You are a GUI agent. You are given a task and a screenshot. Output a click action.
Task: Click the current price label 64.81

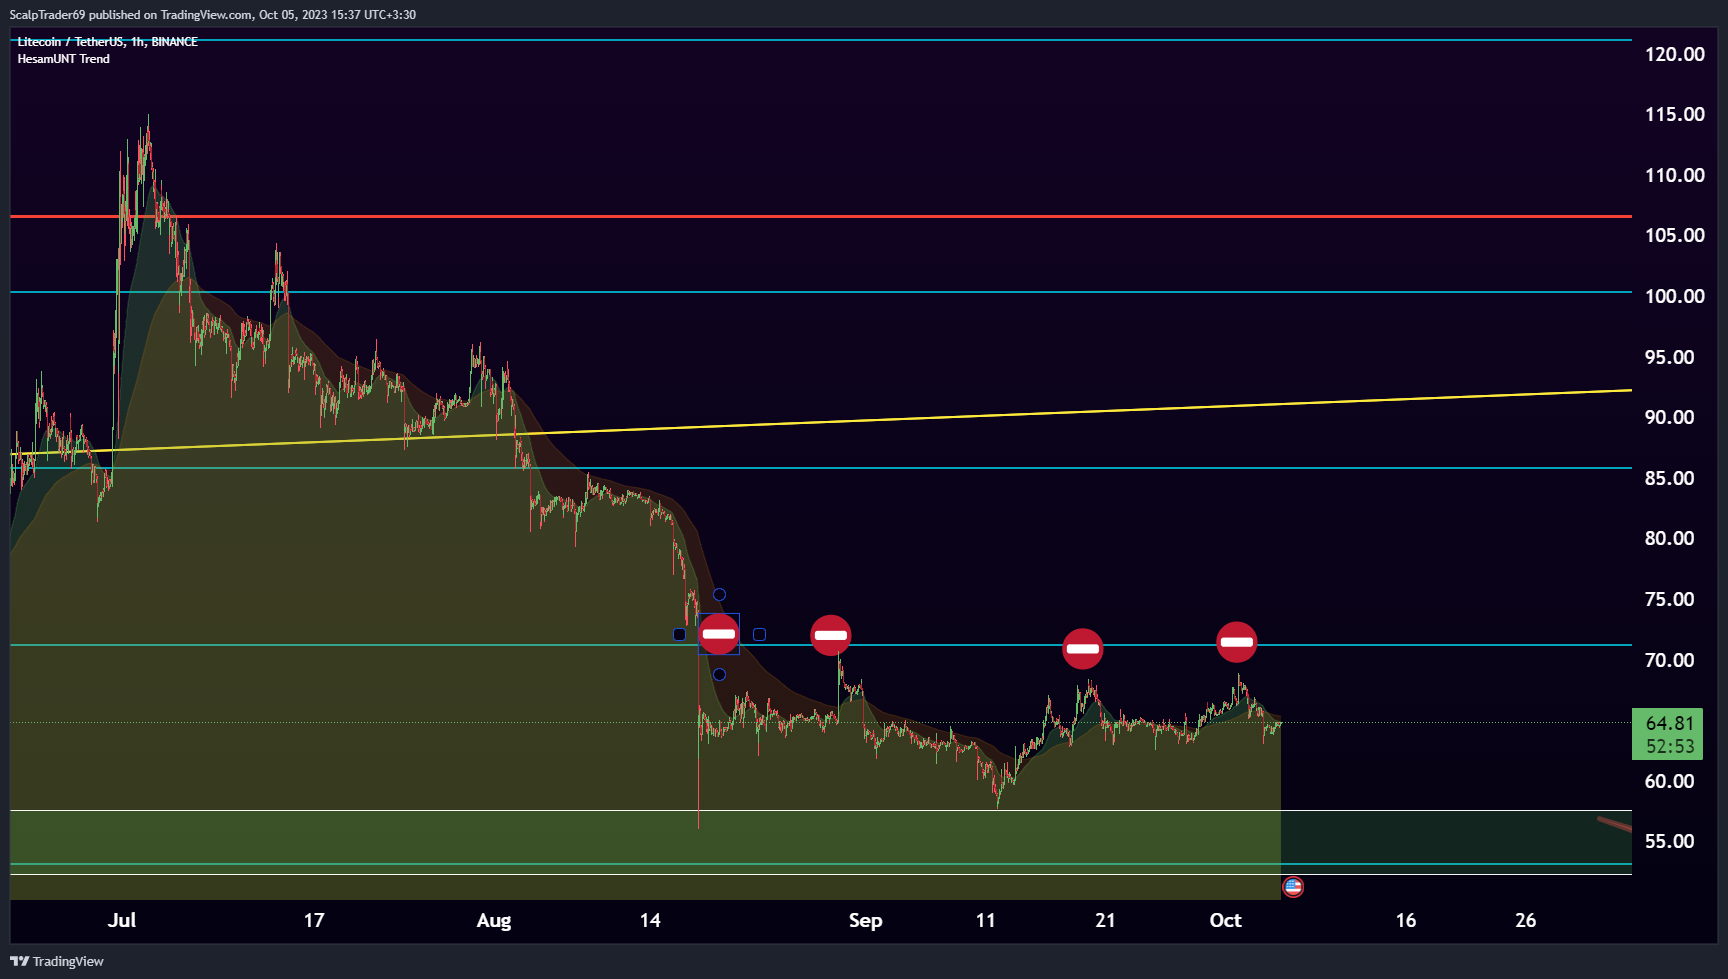(1670, 723)
